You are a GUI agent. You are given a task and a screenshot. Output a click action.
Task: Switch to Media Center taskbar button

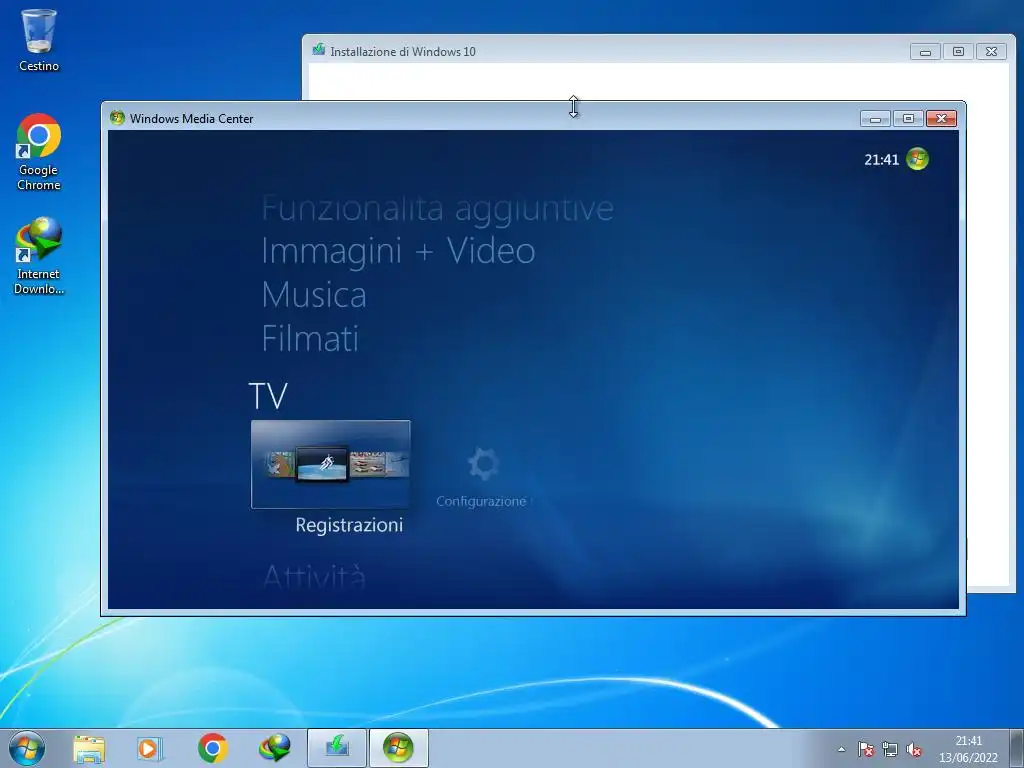(398, 748)
